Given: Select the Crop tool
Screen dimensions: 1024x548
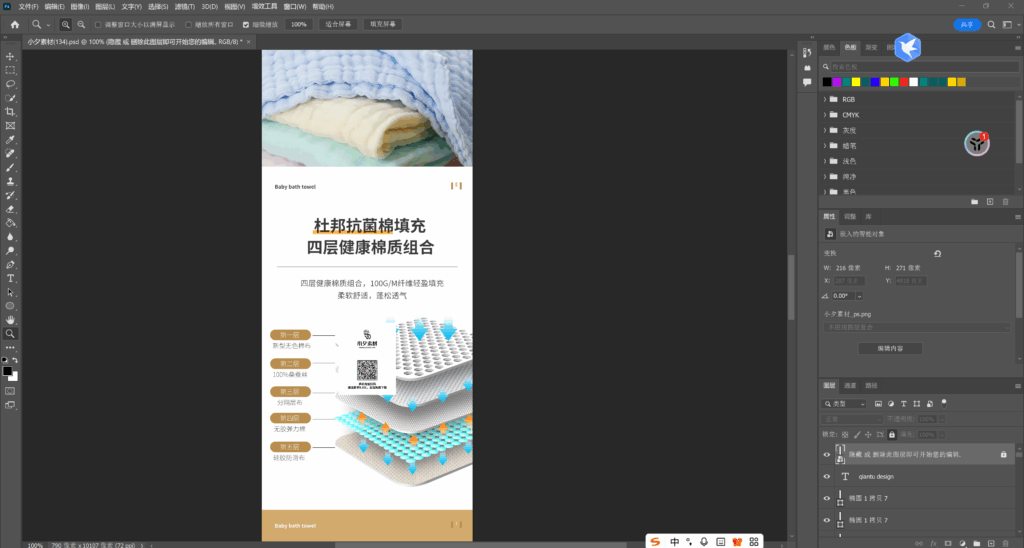Looking at the screenshot, I should pyautogui.click(x=10, y=112).
